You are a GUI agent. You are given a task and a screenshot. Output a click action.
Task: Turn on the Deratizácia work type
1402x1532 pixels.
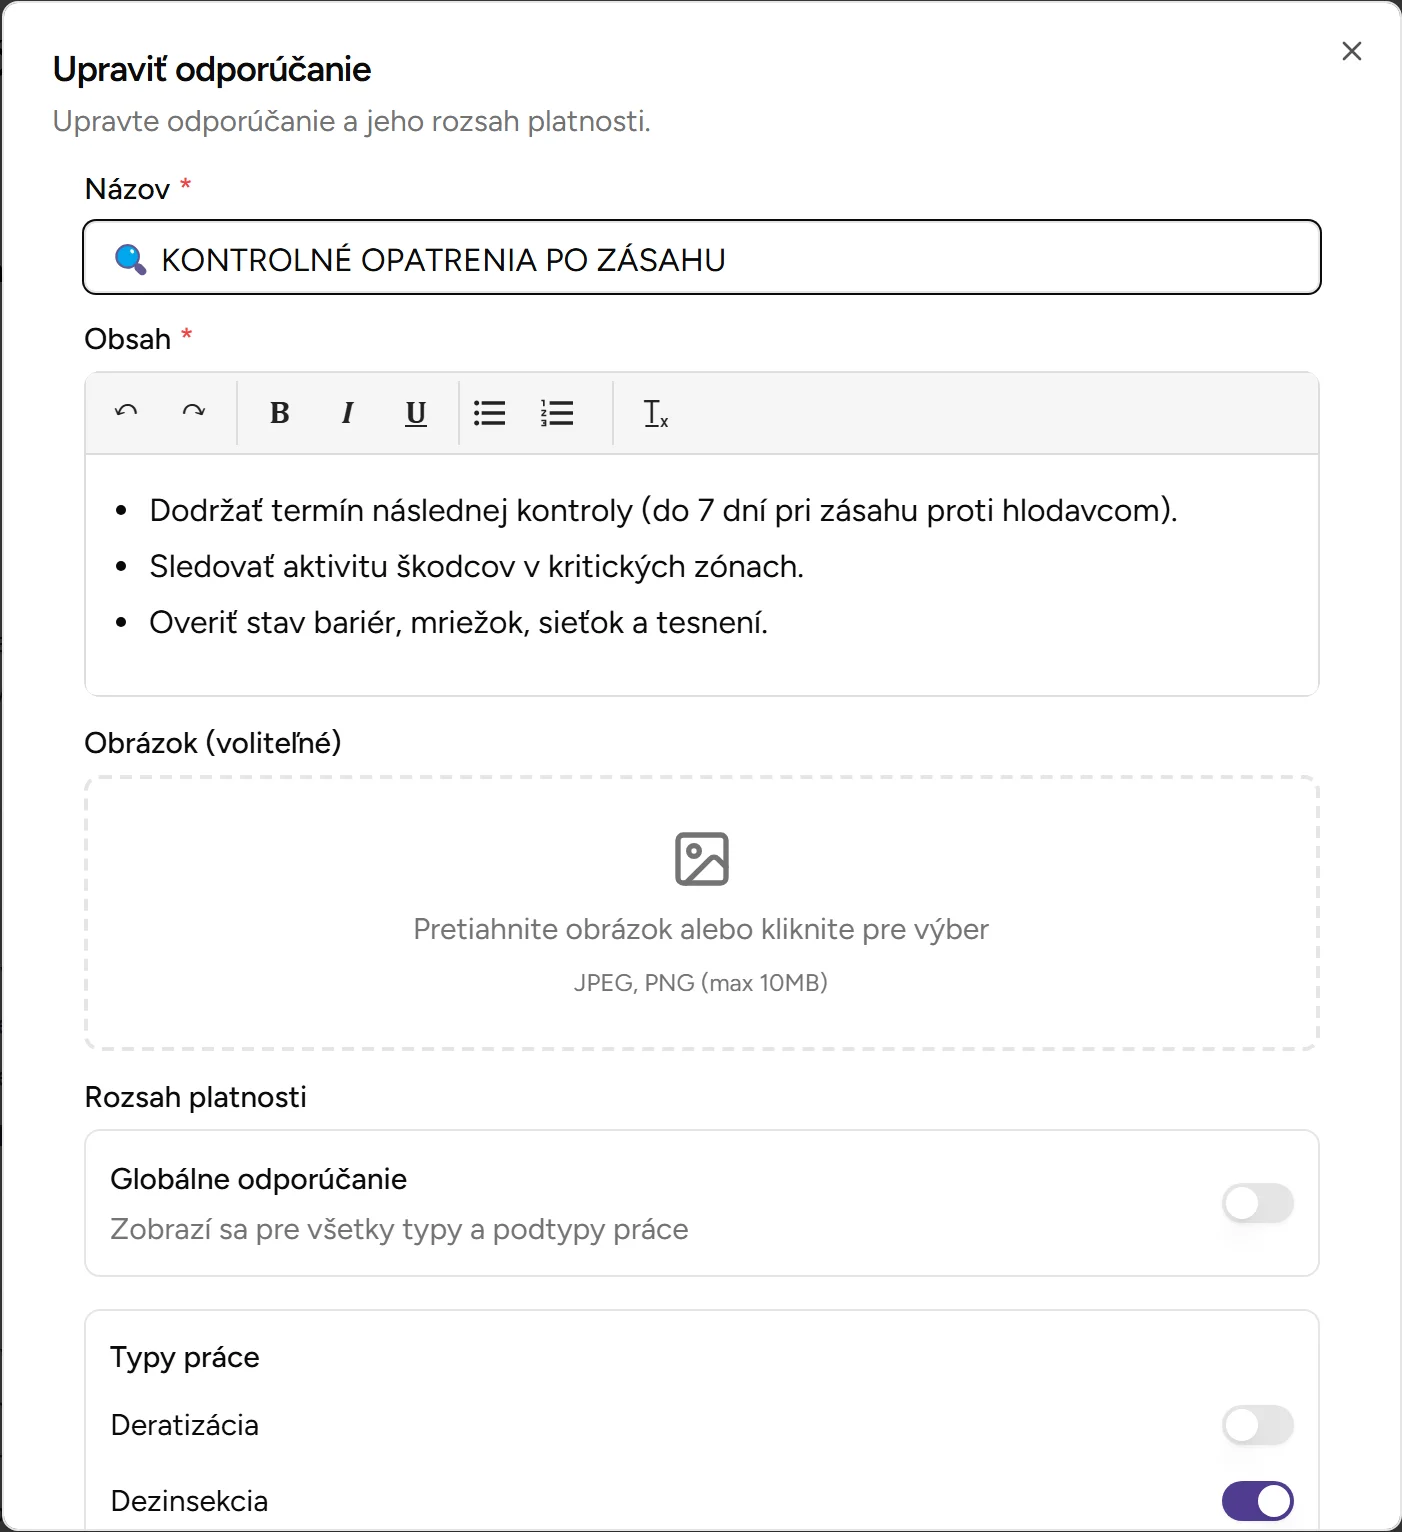tap(1257, 1425)
